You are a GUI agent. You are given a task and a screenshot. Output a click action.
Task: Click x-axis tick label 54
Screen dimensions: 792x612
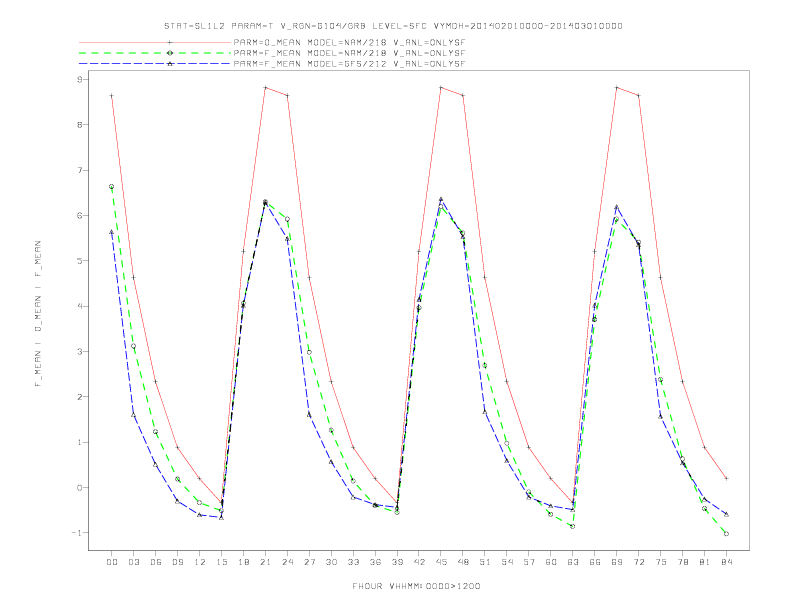(507, 562)
